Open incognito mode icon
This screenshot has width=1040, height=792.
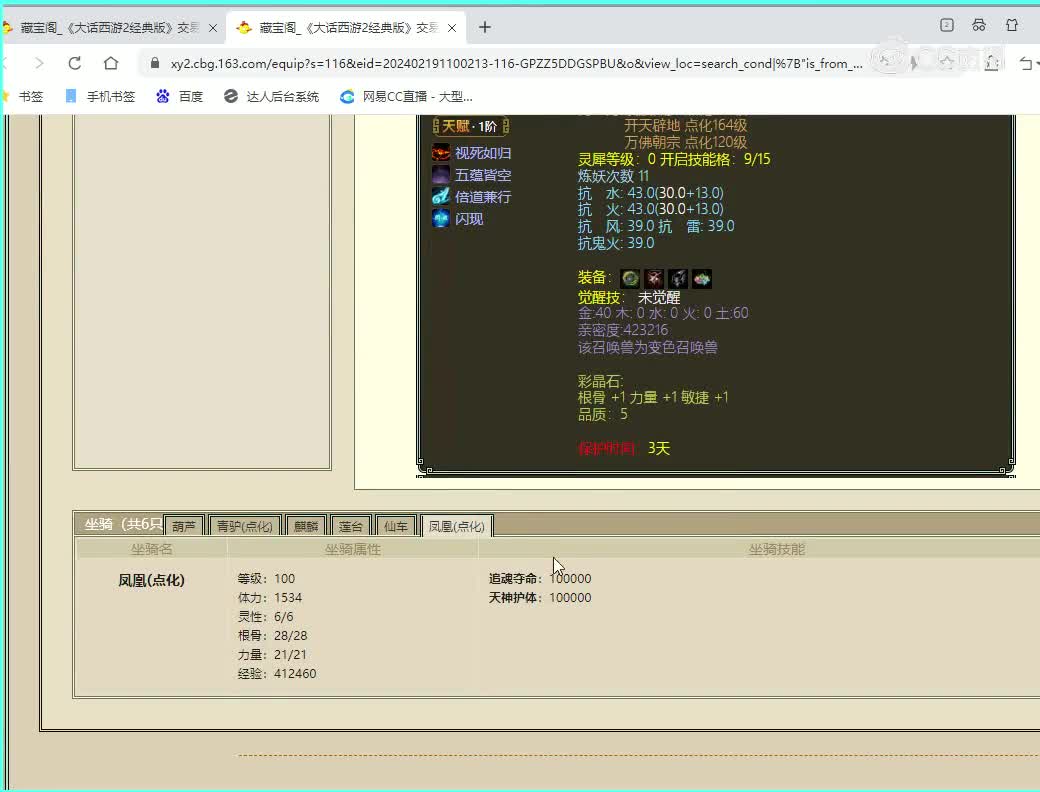(x=979, y=25)
